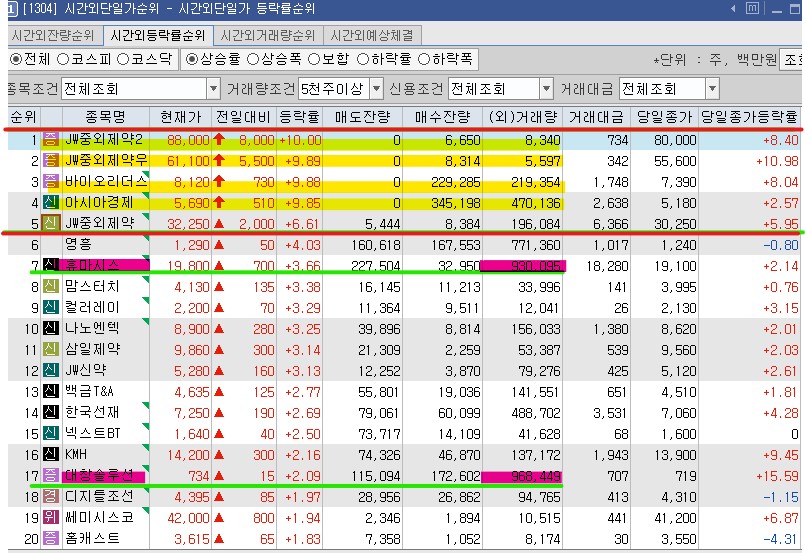Viewport: 805px width, 553px height.
Task: Click the 신 badge next to 한국선재
Action: [x=50, y=412]
